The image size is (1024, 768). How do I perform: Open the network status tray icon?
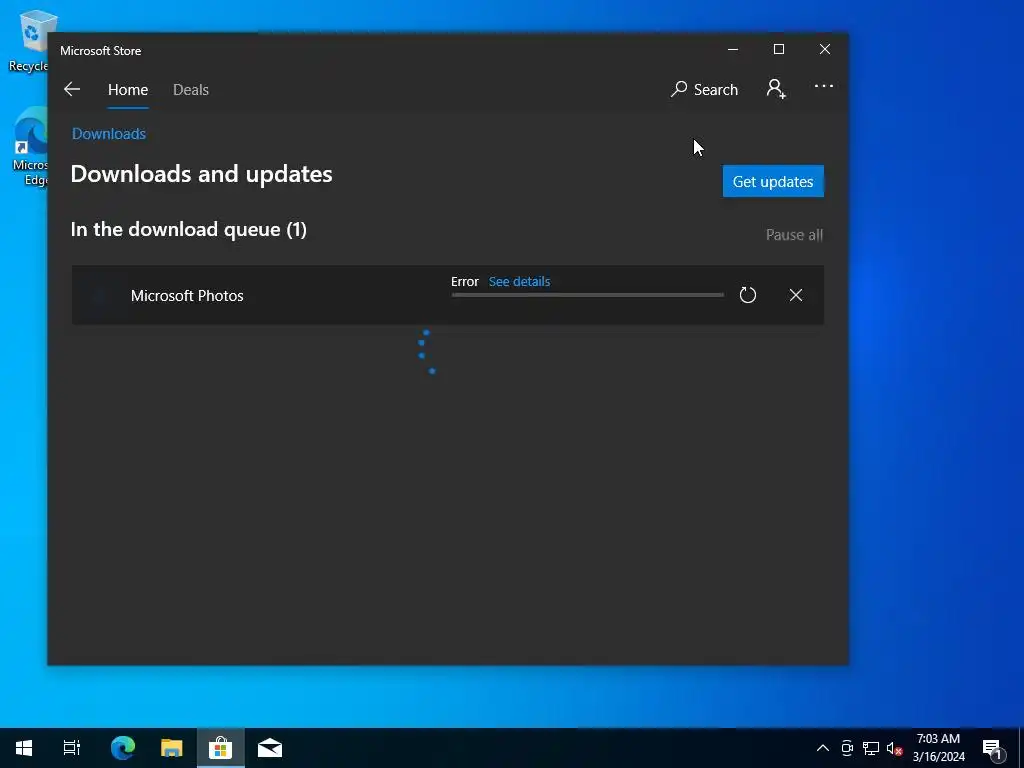(871, 748)
